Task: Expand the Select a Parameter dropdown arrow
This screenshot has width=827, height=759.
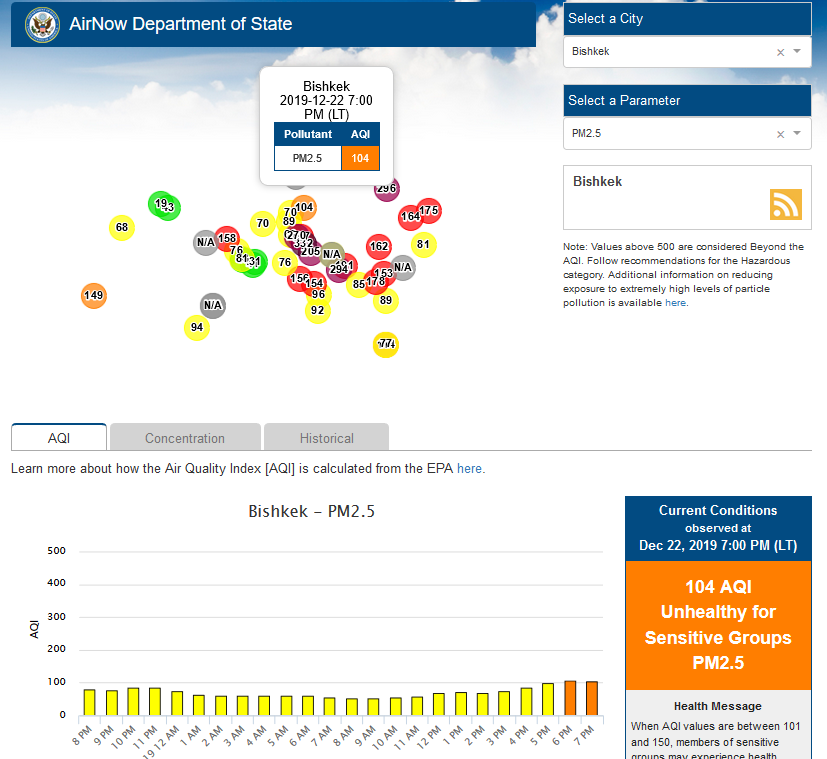Action: click(797, 133)
